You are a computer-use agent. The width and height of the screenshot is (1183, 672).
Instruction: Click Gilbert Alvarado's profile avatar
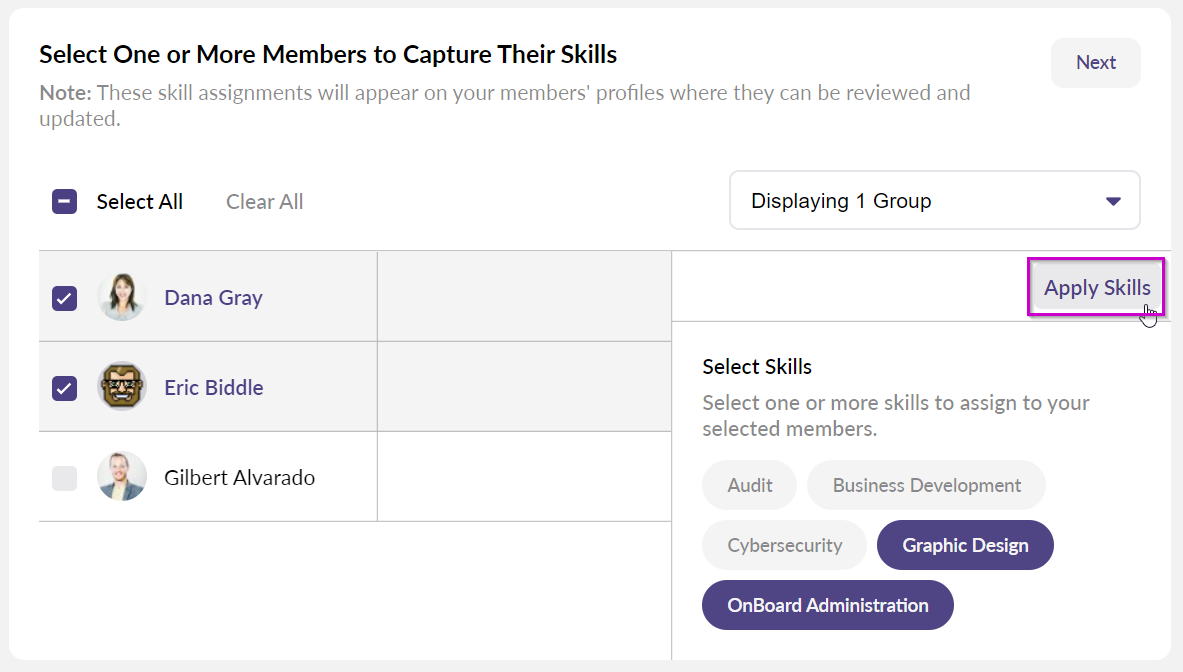click(x=122, y=477)
